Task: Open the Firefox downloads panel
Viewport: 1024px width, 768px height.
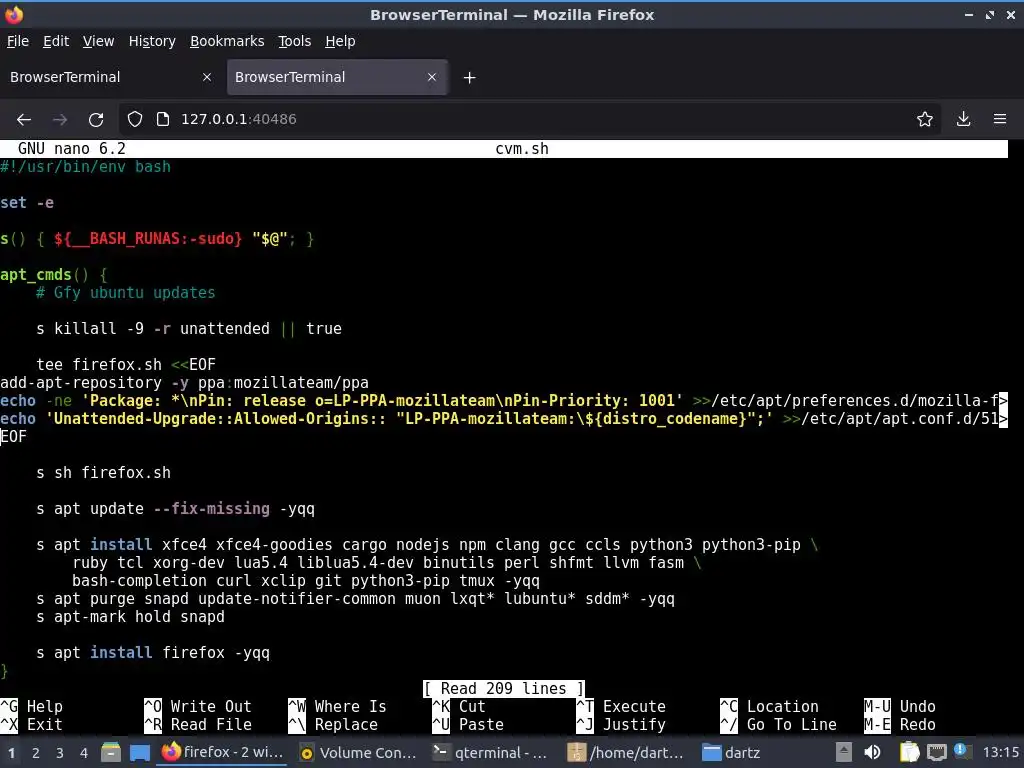Action: pyautogui.click(x=963, y=119)
